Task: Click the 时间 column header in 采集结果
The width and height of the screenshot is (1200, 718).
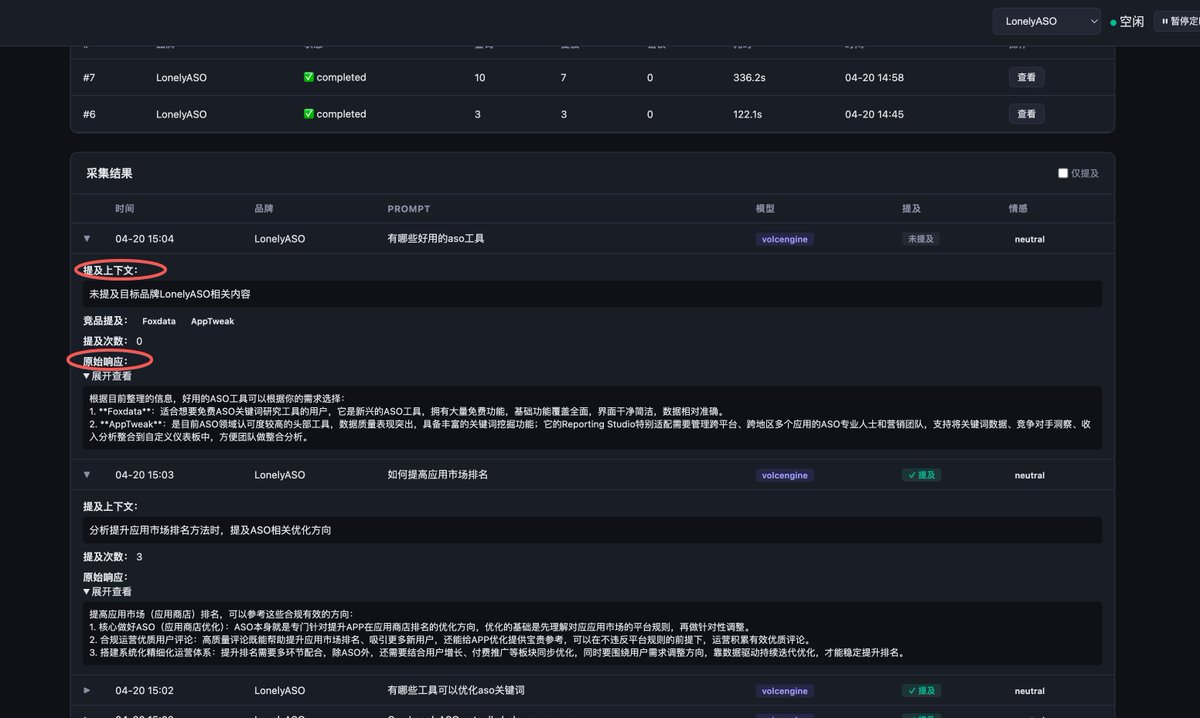Action: click(124, 209)
